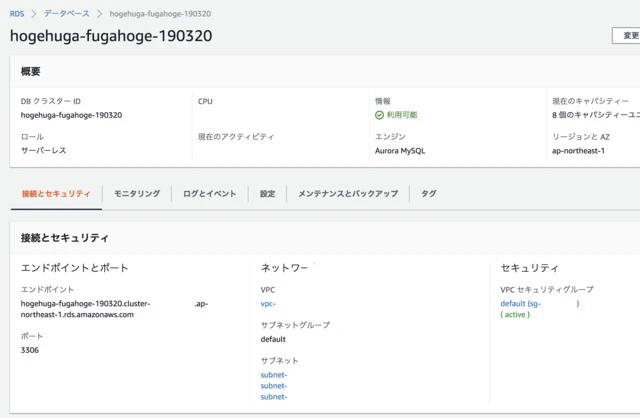
Task: Click the CPU label in summary
Action: pyautogui.click(x=205, y=101)
